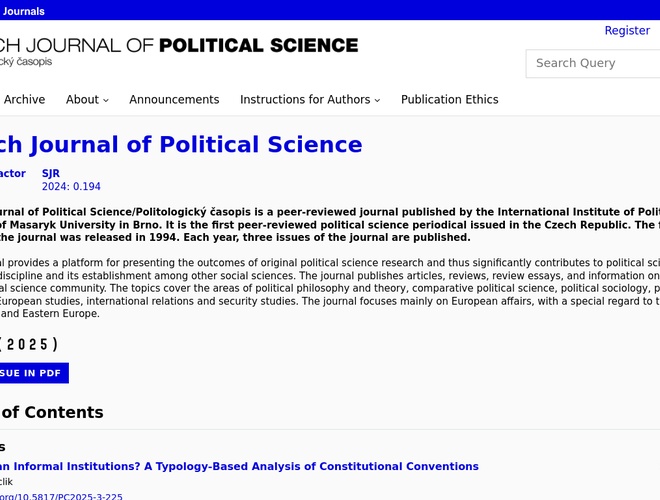The image size is (660, 500).
Task: Open the Archive menu item
Action: [x=24, y=100]
